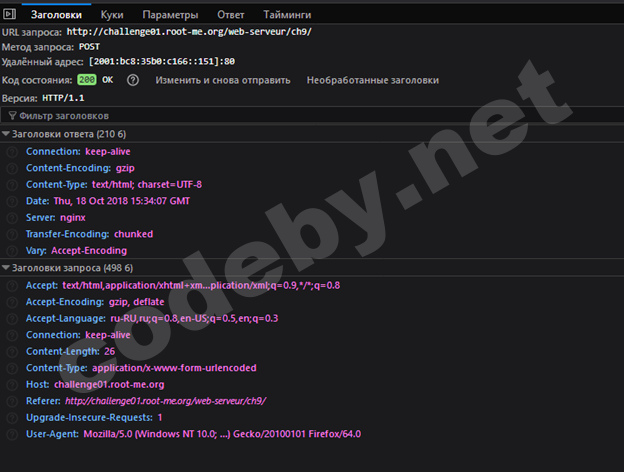Select the HTTP/1.1 version value
The width and height of the screenshot is (624, 472).
(x=63, y=98)
